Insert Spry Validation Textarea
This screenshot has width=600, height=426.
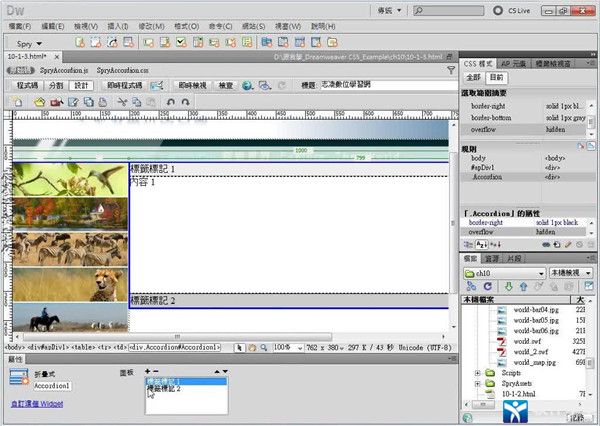(x=165, y=42)
